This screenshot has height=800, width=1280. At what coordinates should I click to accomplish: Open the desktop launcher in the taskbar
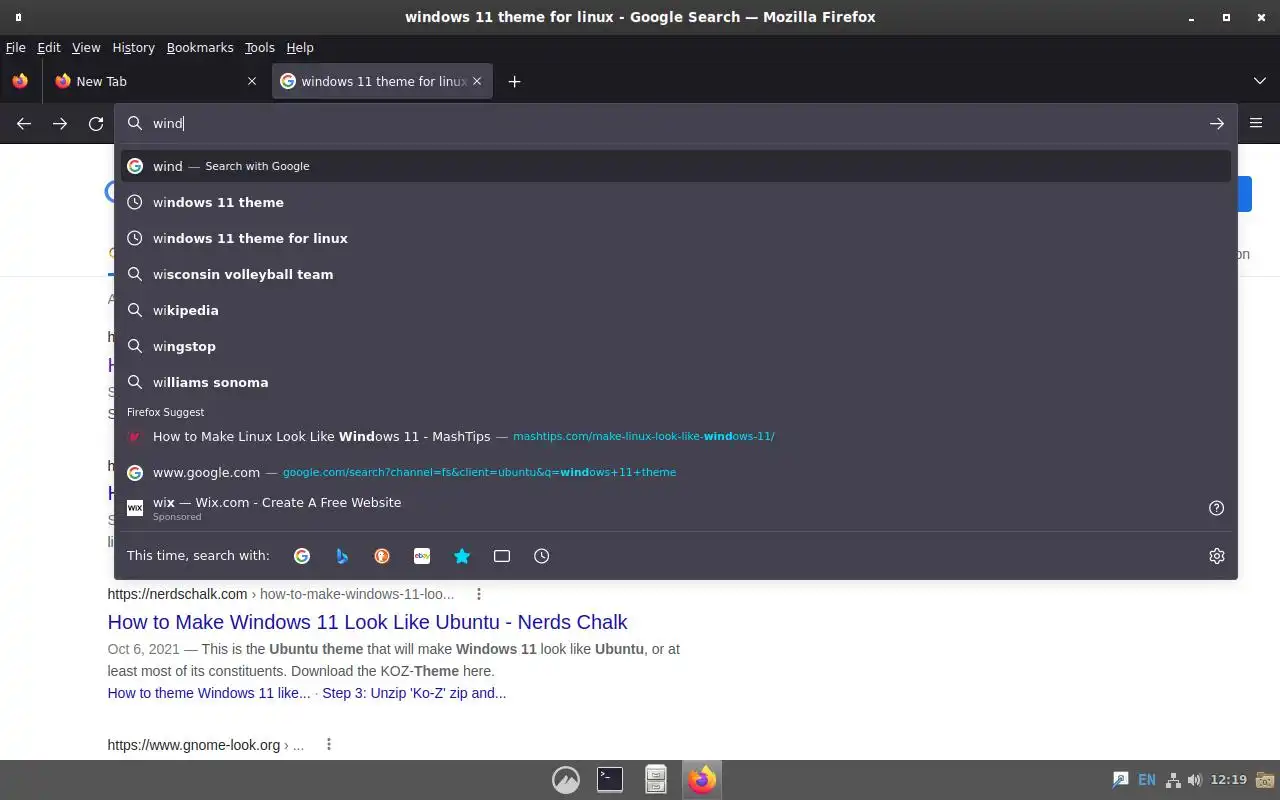[x=566, y=780]
